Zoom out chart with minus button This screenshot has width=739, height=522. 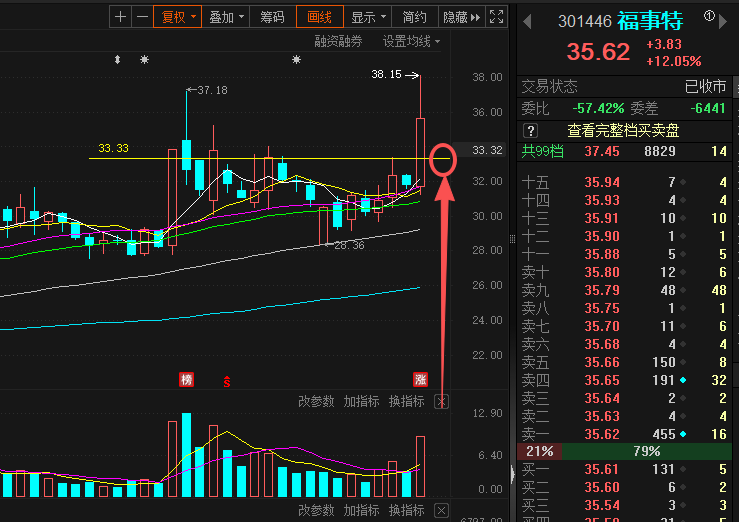(x=142, y=17)
